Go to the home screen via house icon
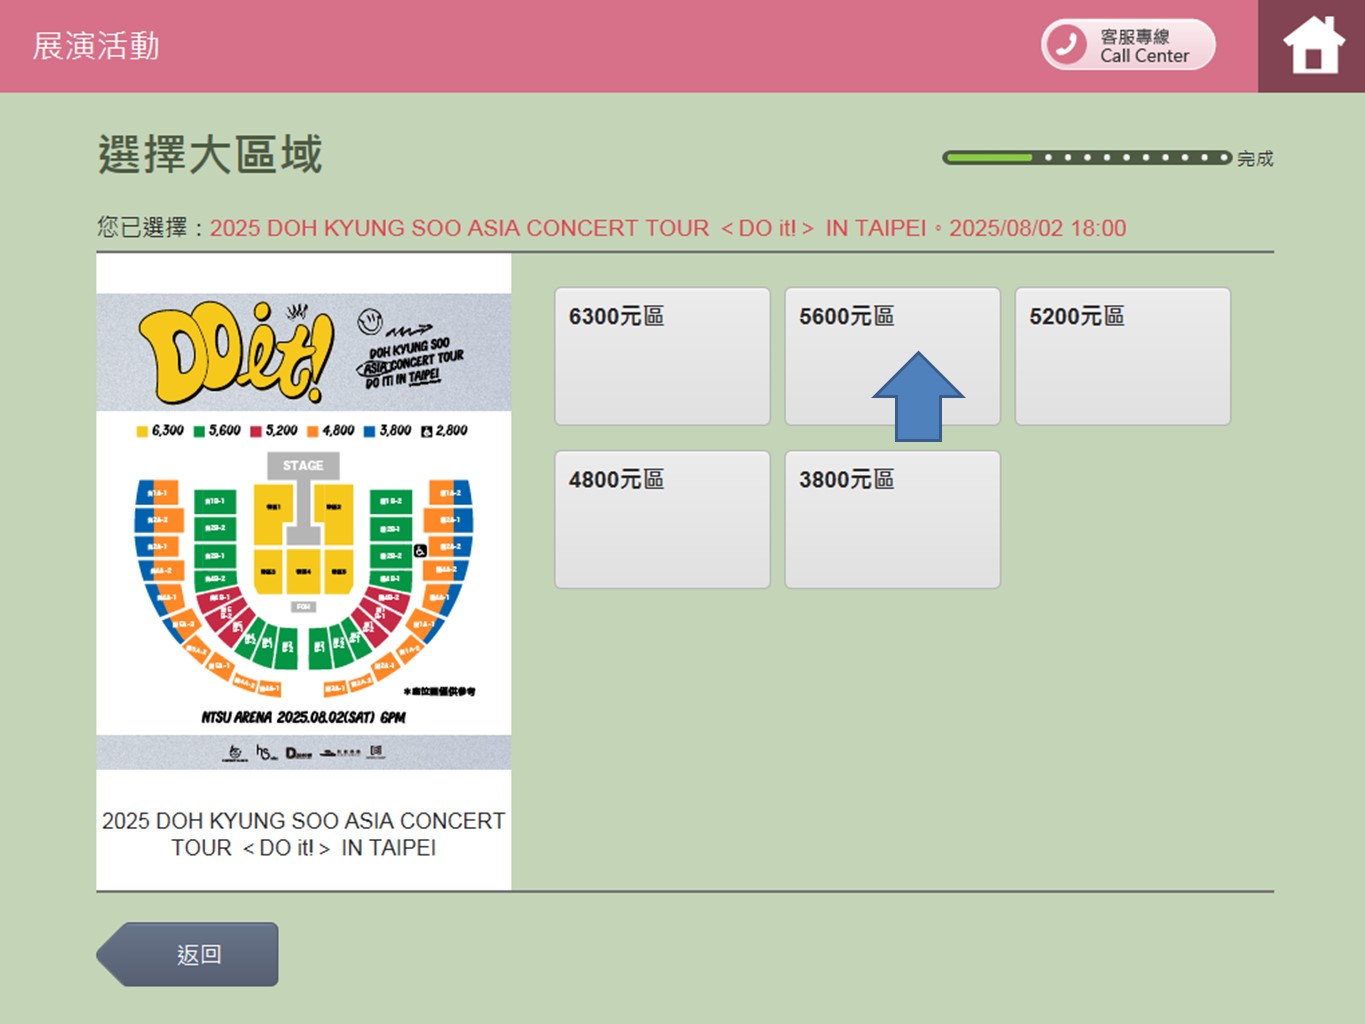 1312,46
